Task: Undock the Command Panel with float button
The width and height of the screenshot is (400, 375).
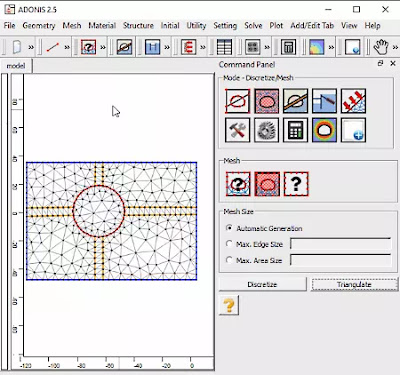Action: (380, 63)
